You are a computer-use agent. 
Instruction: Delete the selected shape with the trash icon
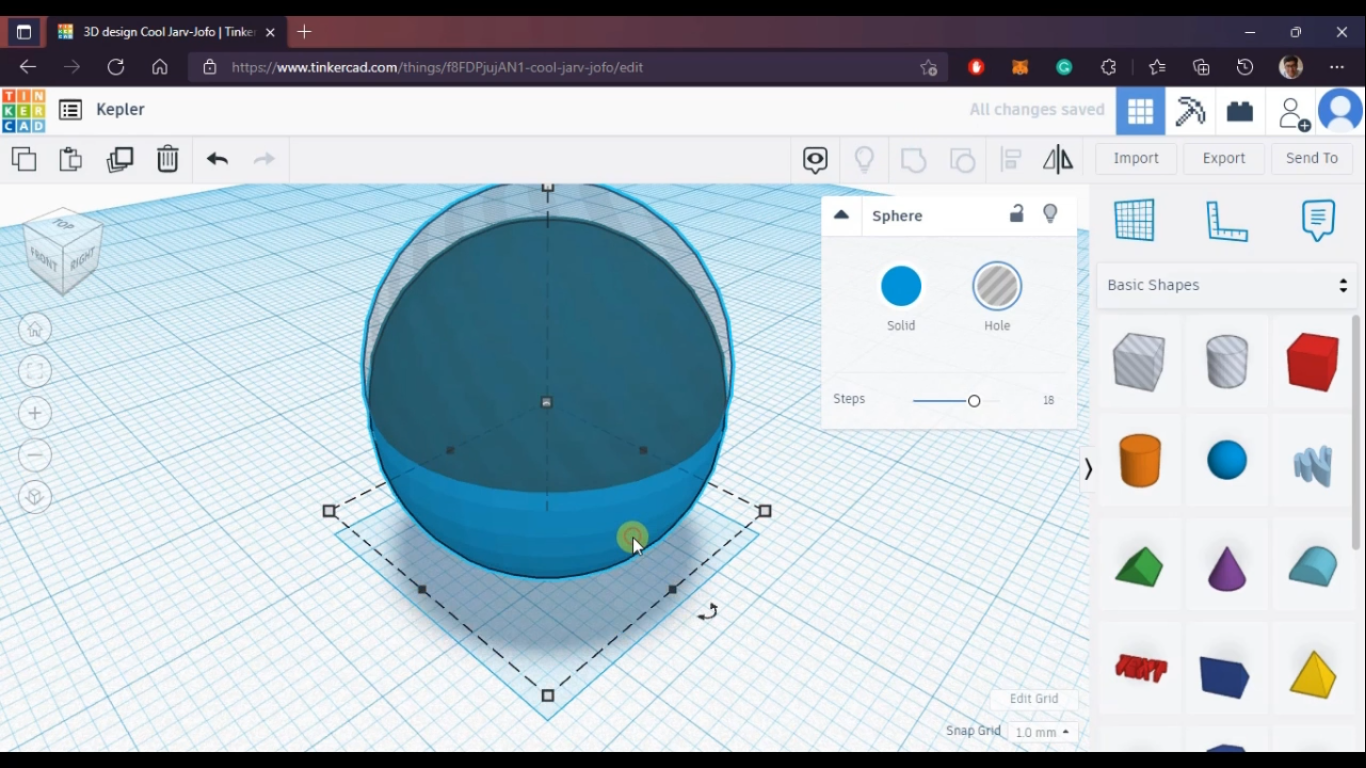click(167, 159)
